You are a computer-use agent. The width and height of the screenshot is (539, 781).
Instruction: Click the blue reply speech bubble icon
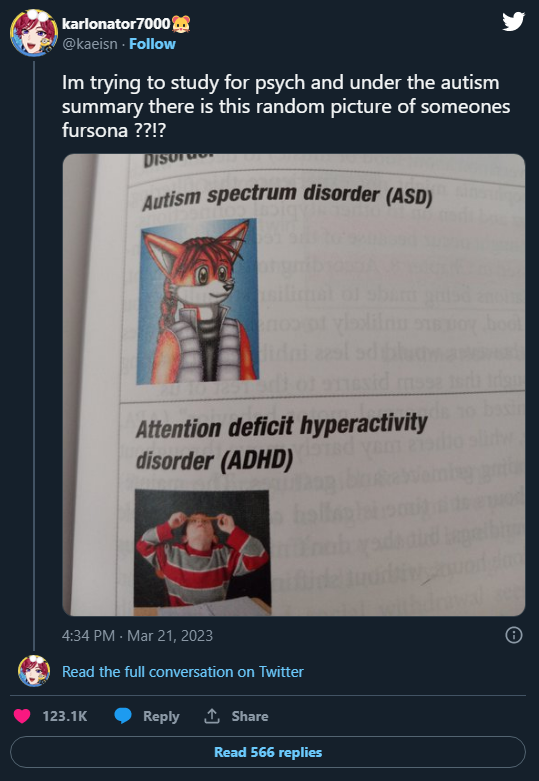click(123, 716)
